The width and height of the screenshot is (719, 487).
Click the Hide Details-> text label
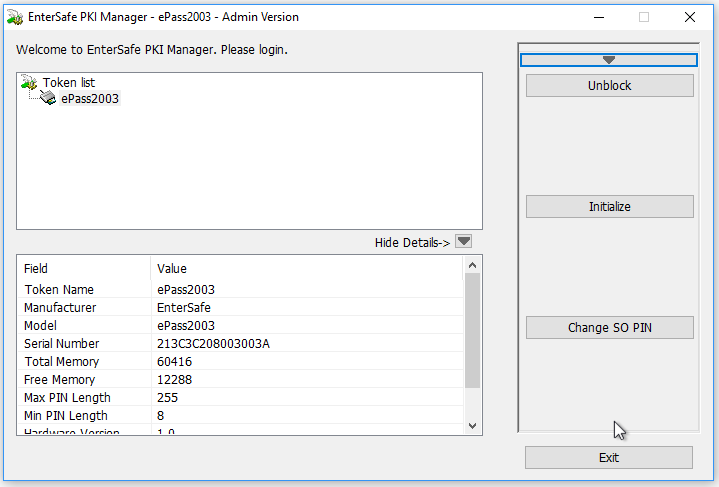(412, 242)
